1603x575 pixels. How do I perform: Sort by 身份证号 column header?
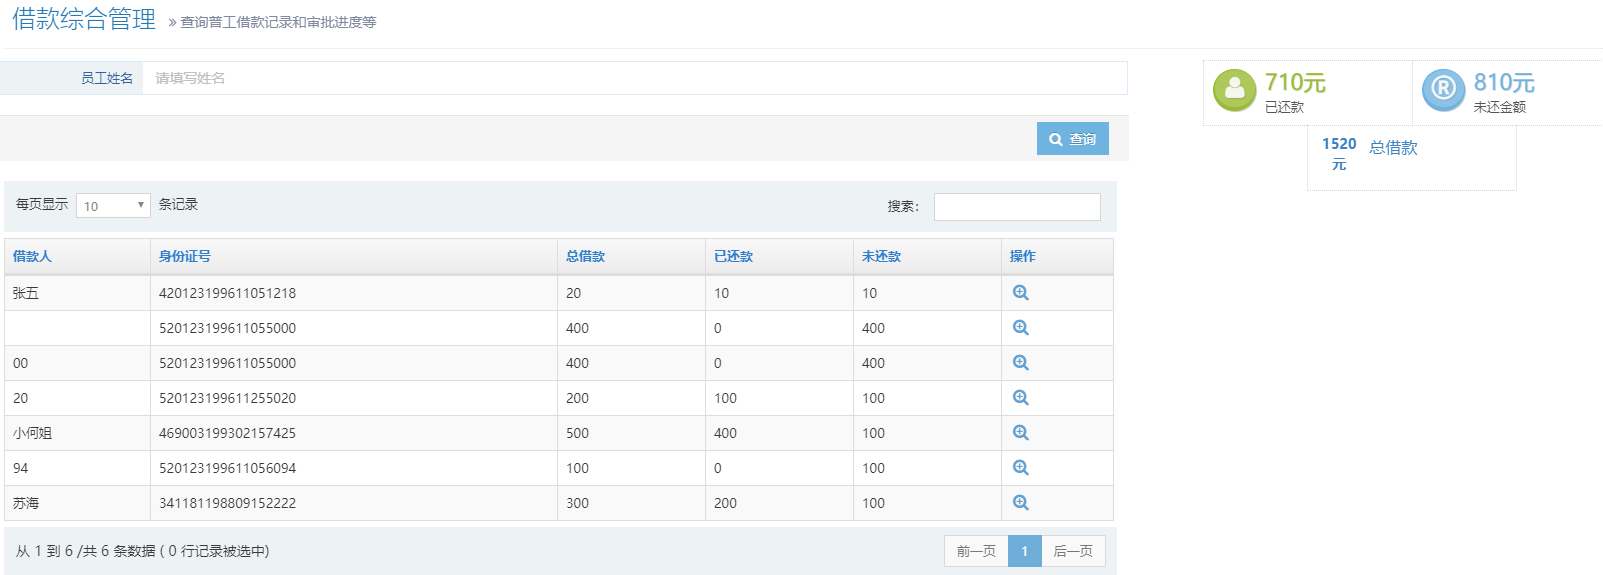pyautogui.click(x=185, y=256)
